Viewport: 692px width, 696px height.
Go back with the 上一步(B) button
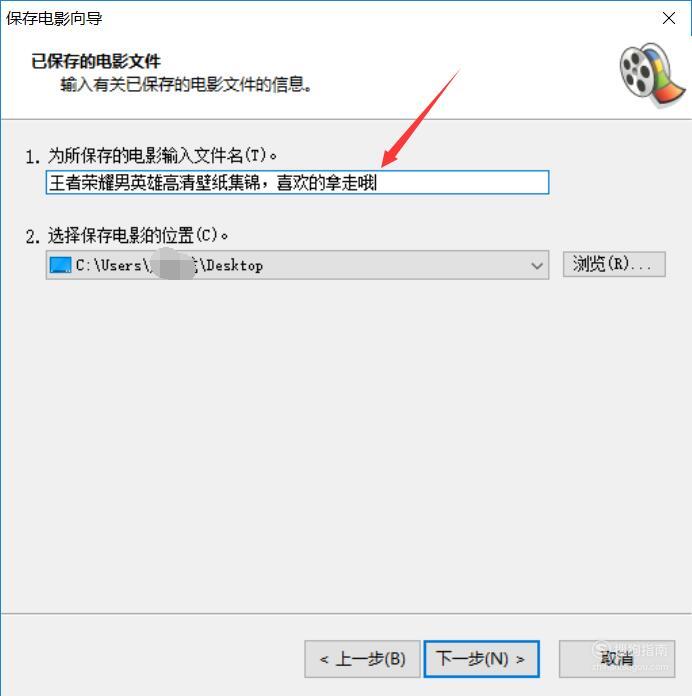click(x=362, y=659)
